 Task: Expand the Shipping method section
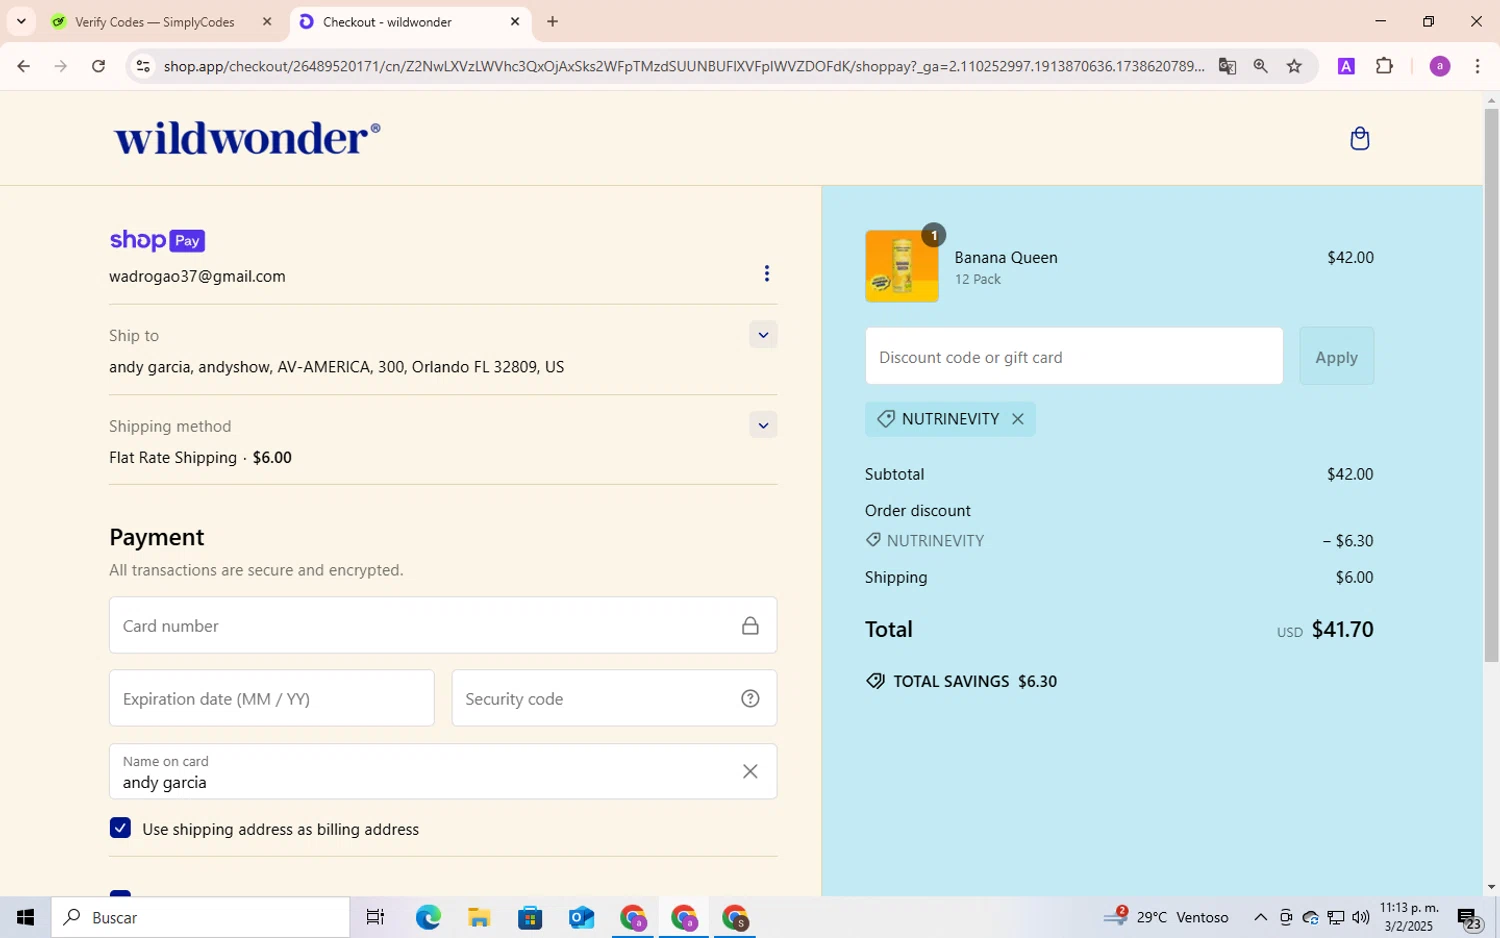[763, 425]
